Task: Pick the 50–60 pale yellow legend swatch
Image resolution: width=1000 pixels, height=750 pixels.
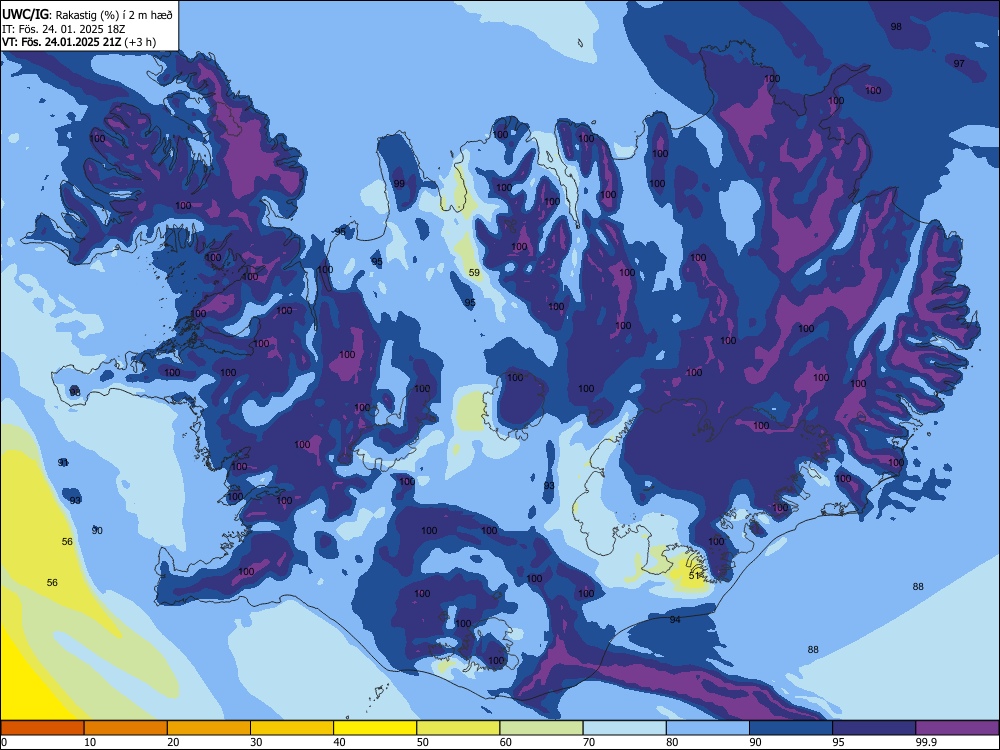Action: point(459,728)
